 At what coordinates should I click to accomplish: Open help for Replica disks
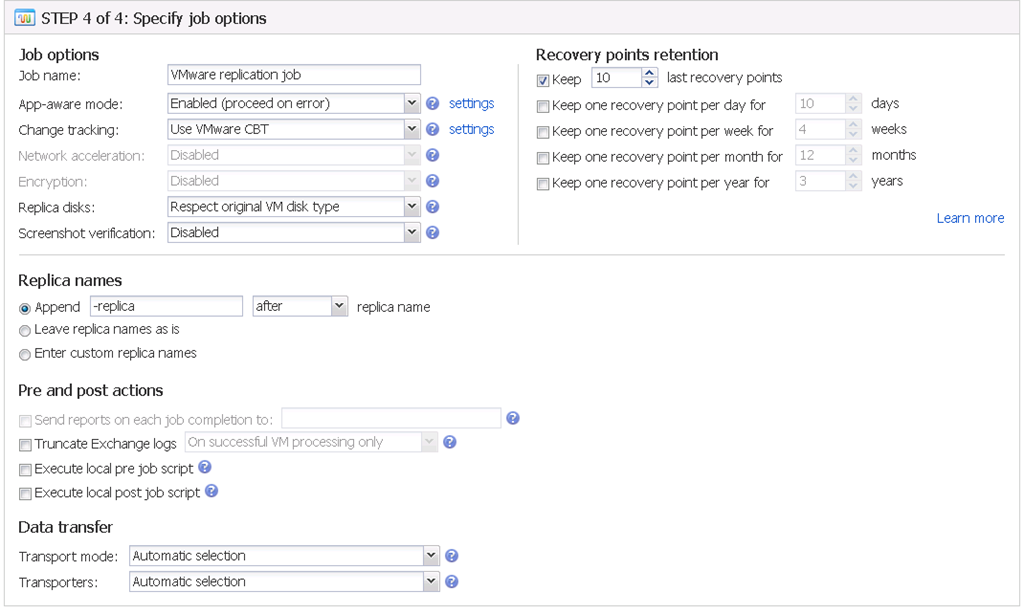coord(432,207)
